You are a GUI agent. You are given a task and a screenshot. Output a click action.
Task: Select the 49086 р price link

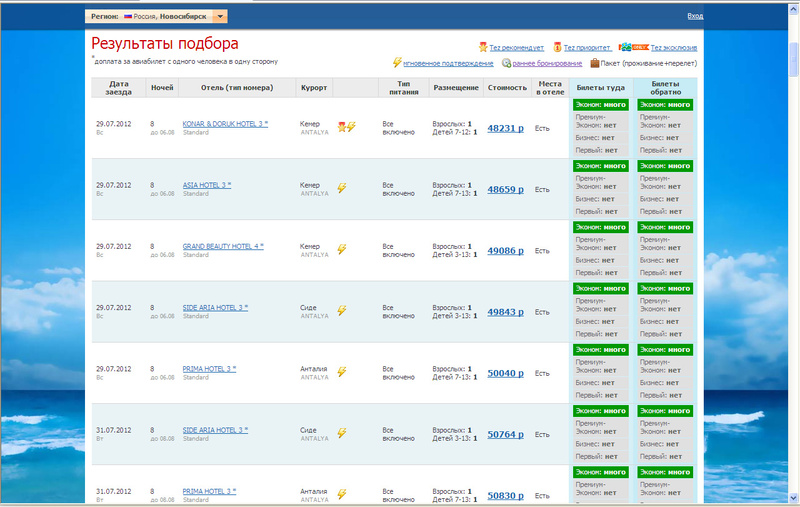point(505,250)
